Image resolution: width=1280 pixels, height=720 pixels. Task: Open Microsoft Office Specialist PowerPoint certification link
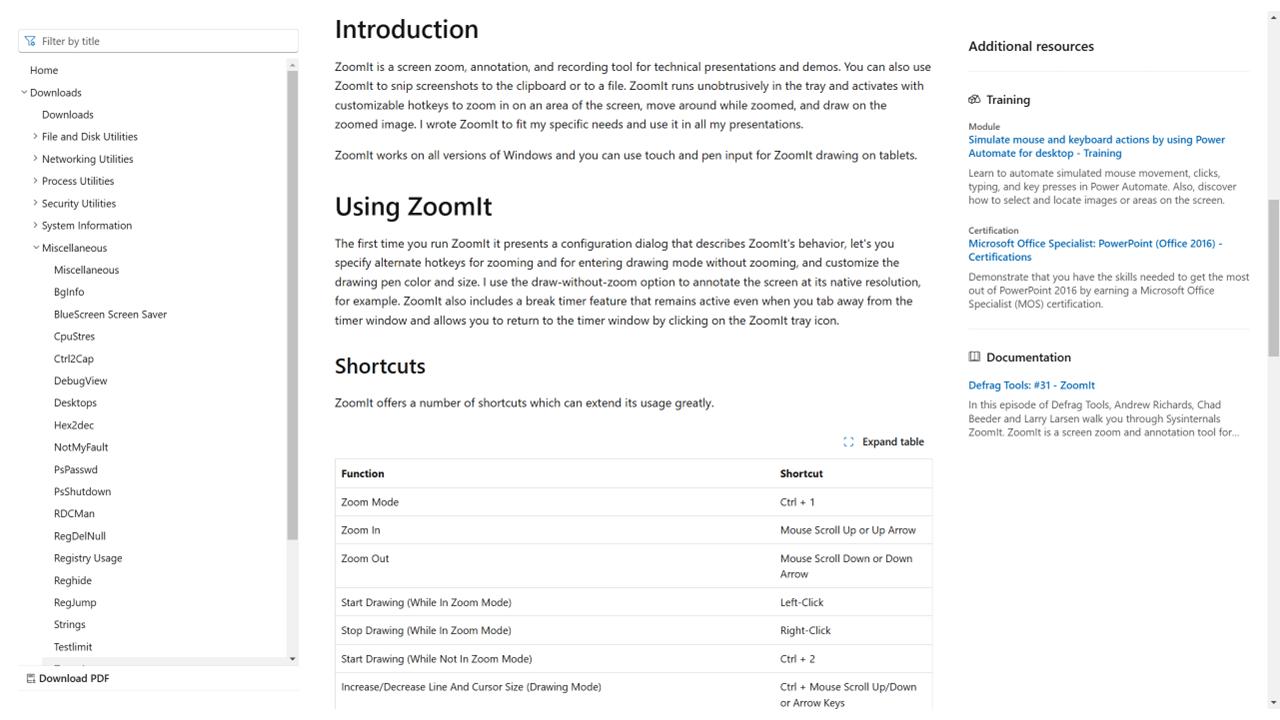(1094, 250)
